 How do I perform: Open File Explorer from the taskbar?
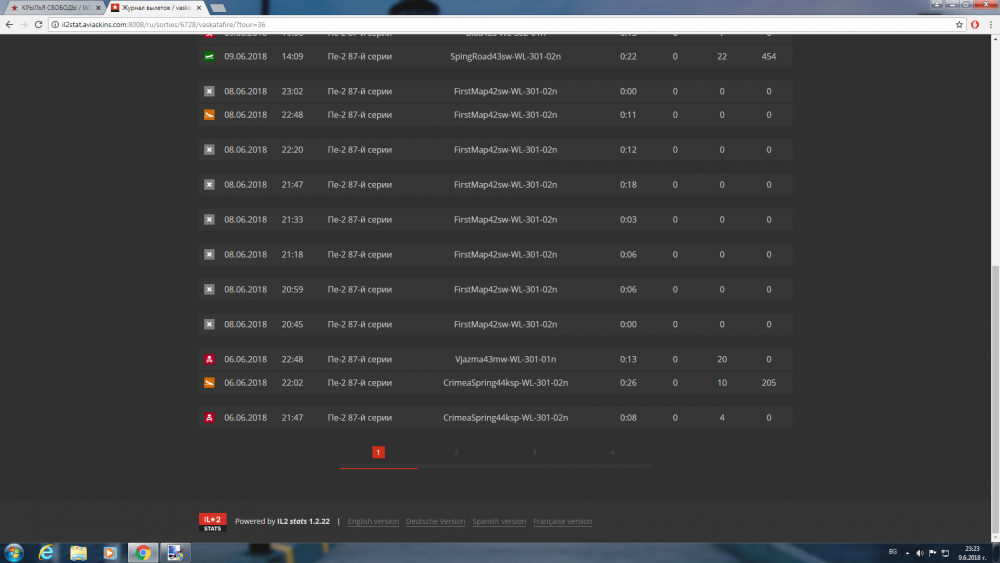(x=78, y=553)
